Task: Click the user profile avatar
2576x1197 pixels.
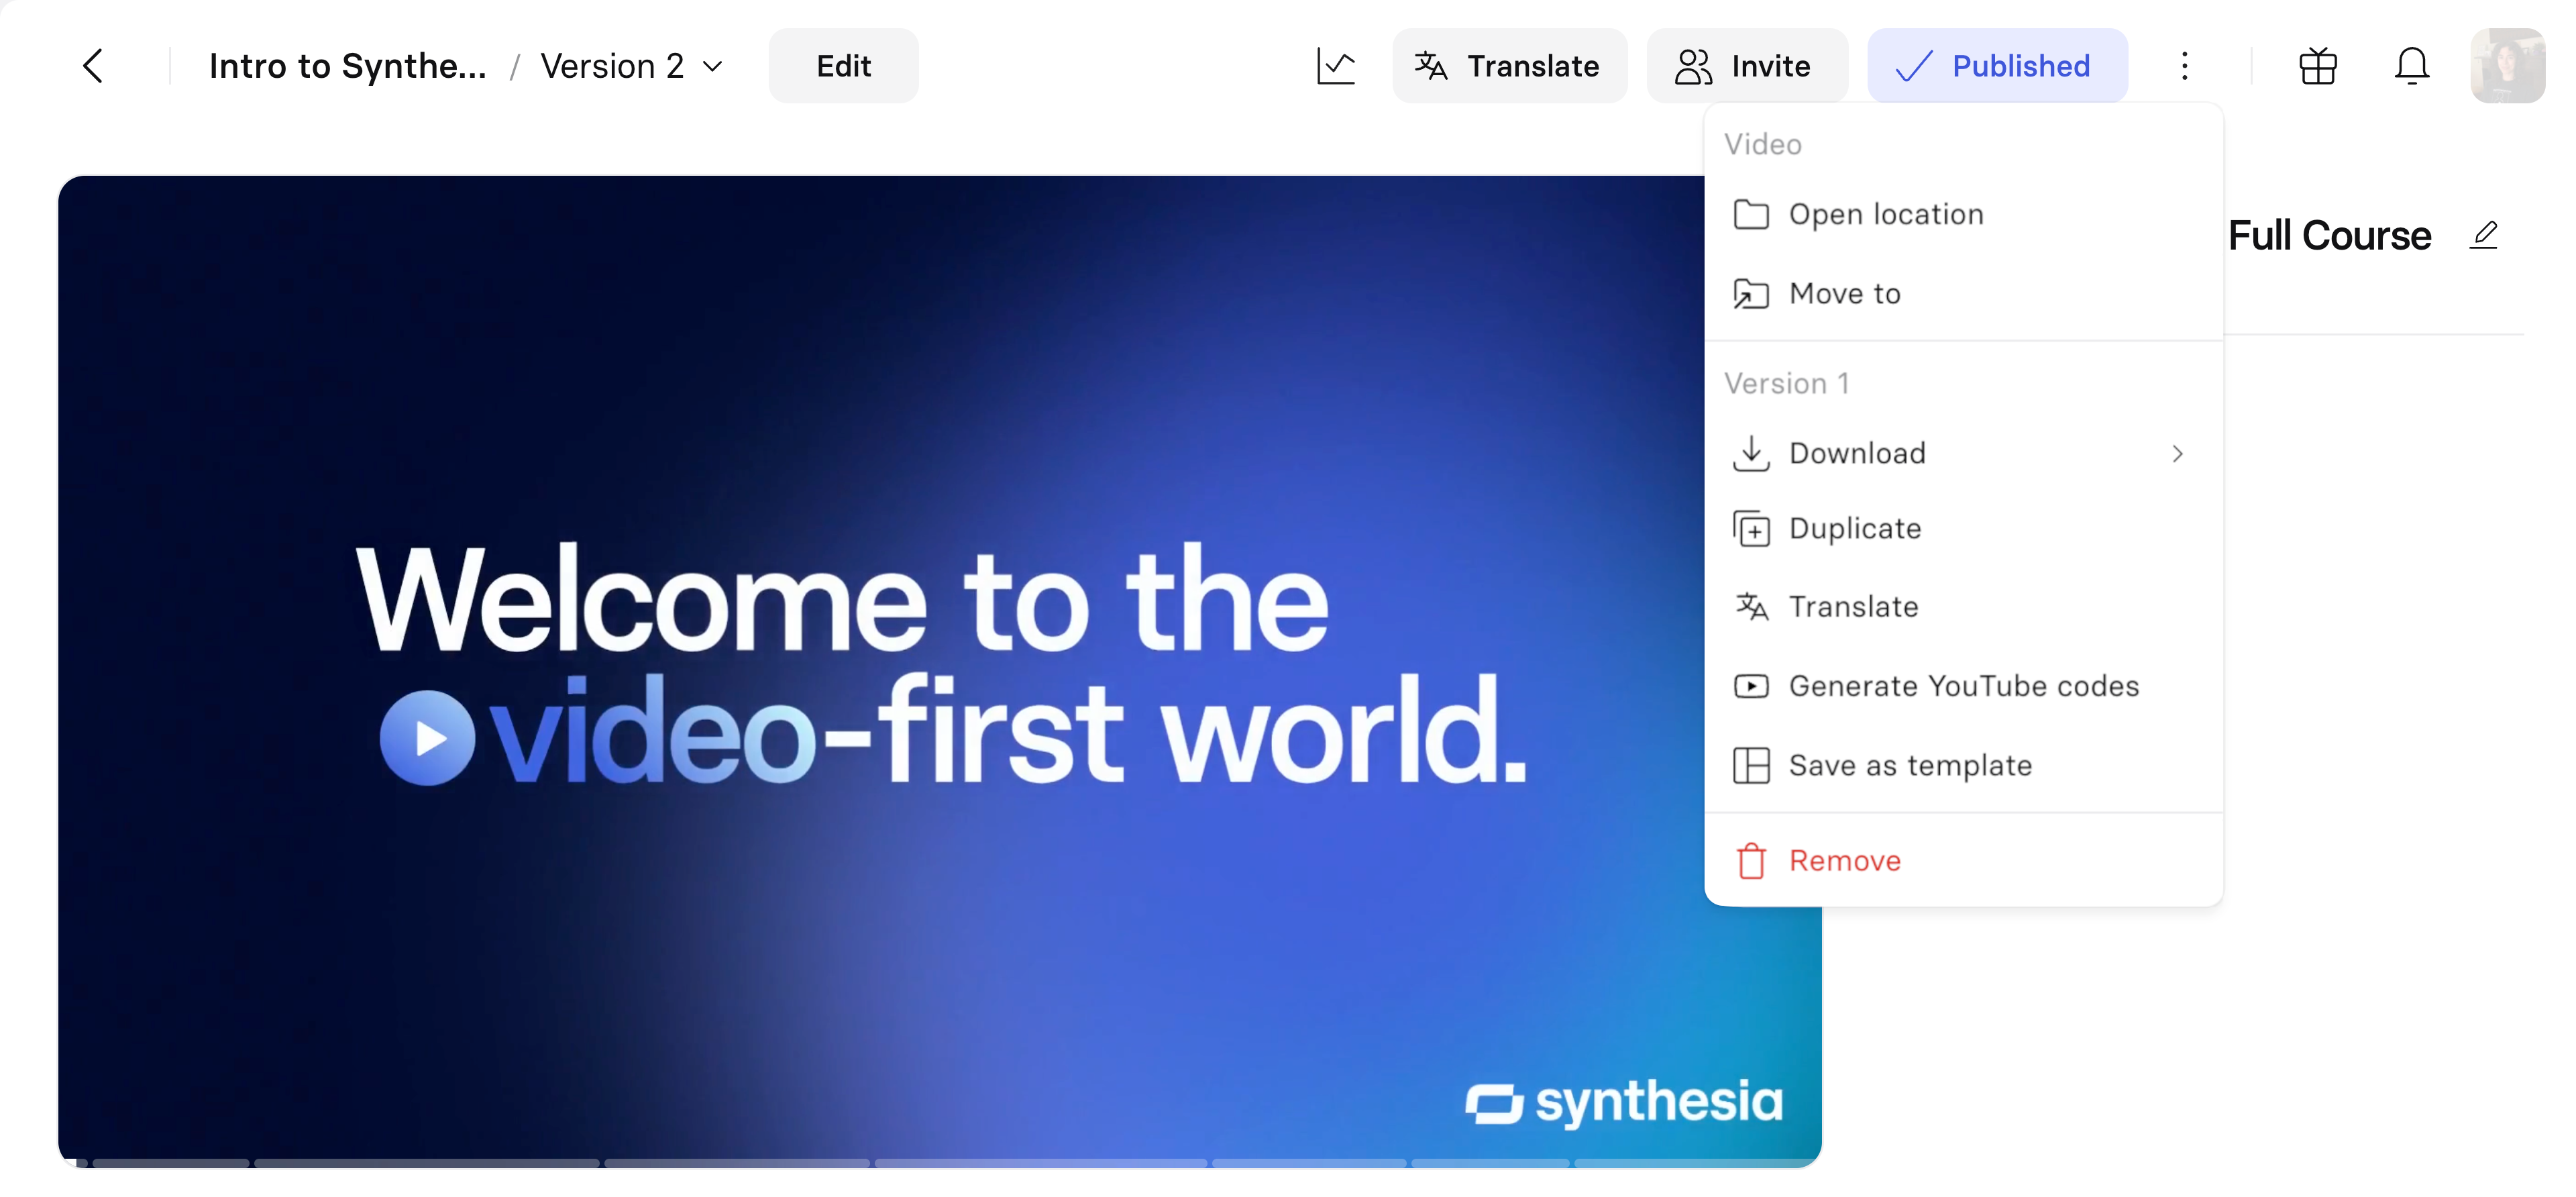Action: click(2506, 66)
